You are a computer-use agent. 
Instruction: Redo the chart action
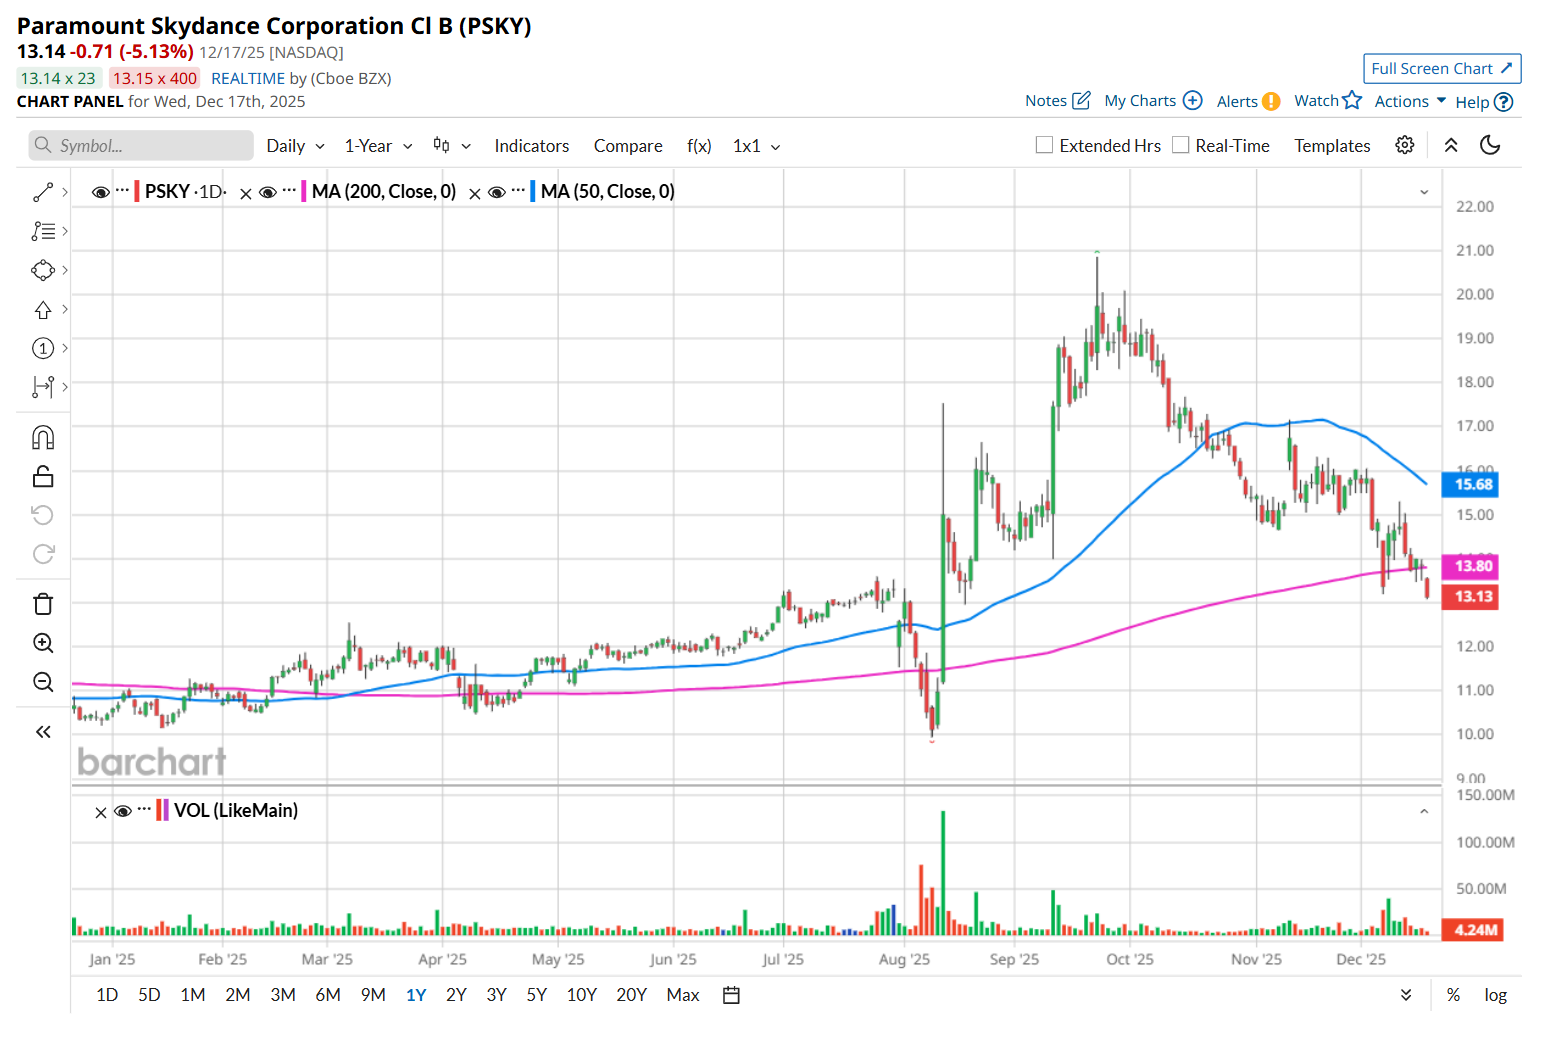(43, 554)
